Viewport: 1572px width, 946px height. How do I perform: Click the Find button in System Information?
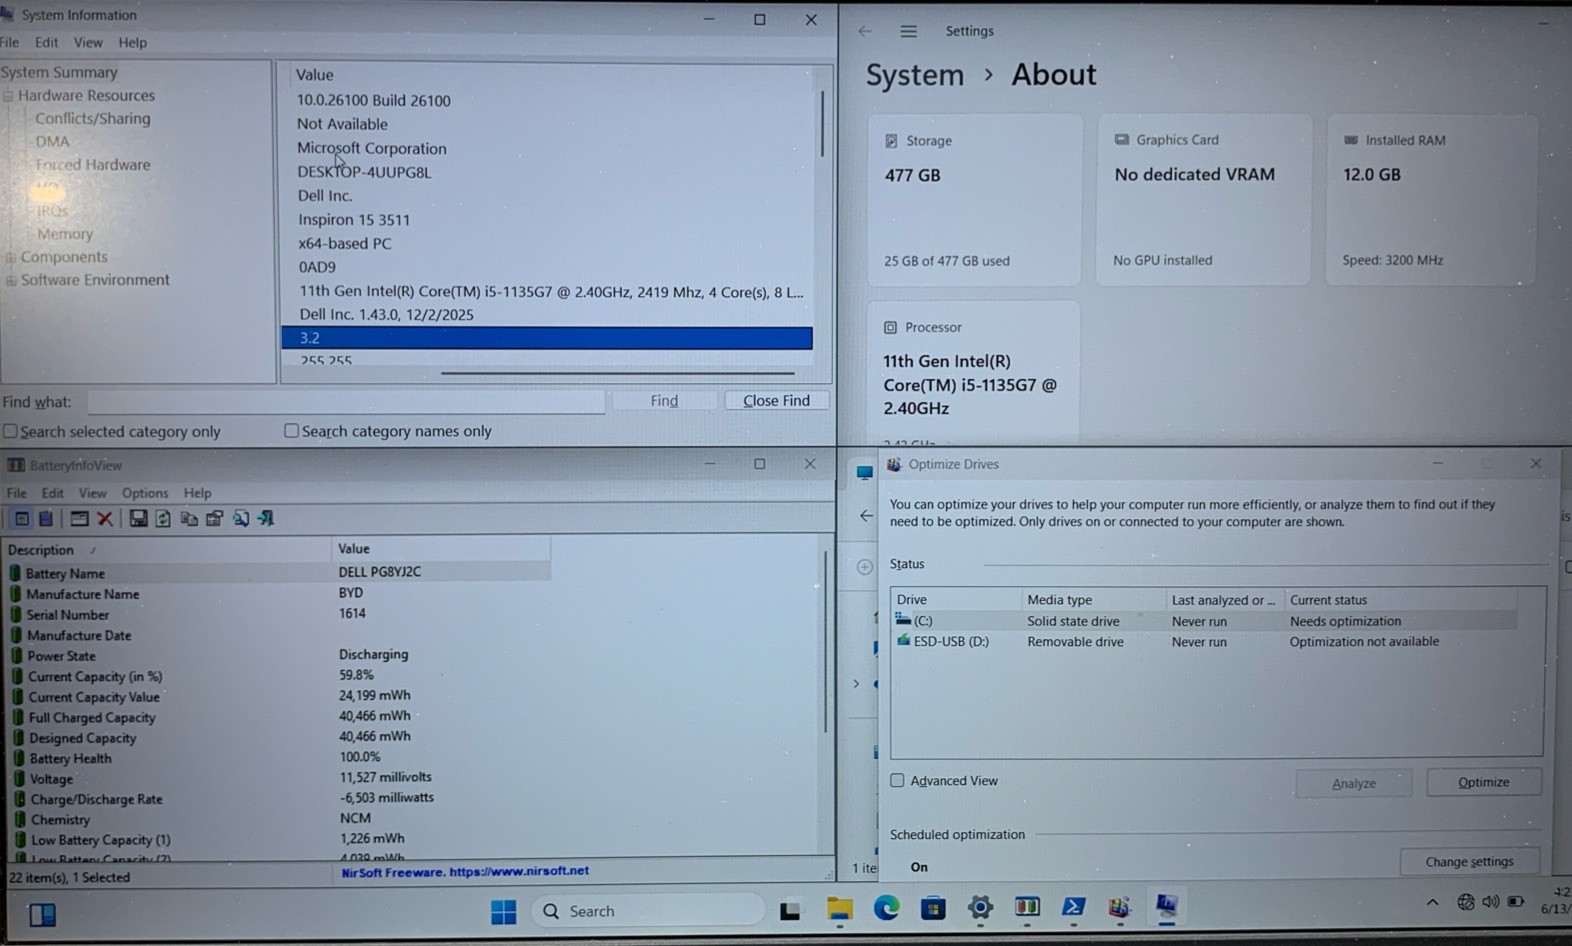[664, 400]
